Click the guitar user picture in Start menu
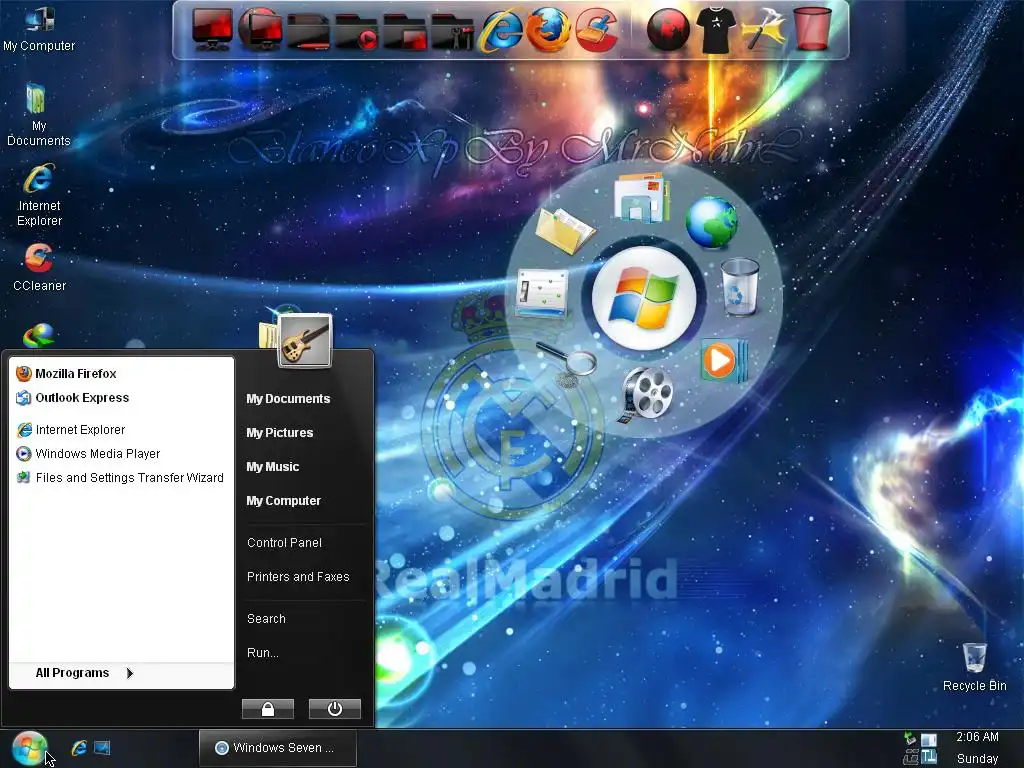1024x768 pixels. (x=306, y=340)
